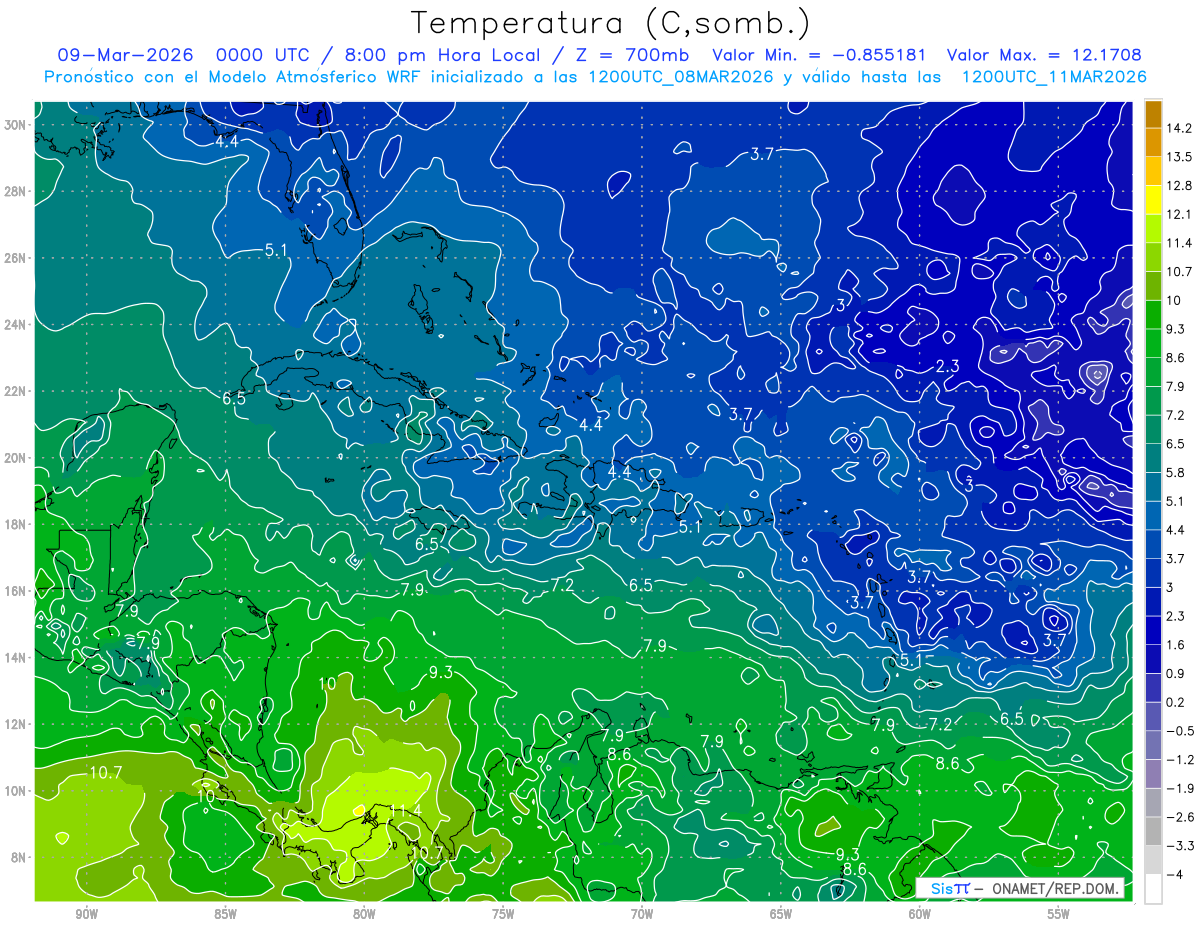This screenshot has width=1200, height=927.
Task: Click the '0.9' color bar label
Action: pyautogui.click(x=1175, y=673)
